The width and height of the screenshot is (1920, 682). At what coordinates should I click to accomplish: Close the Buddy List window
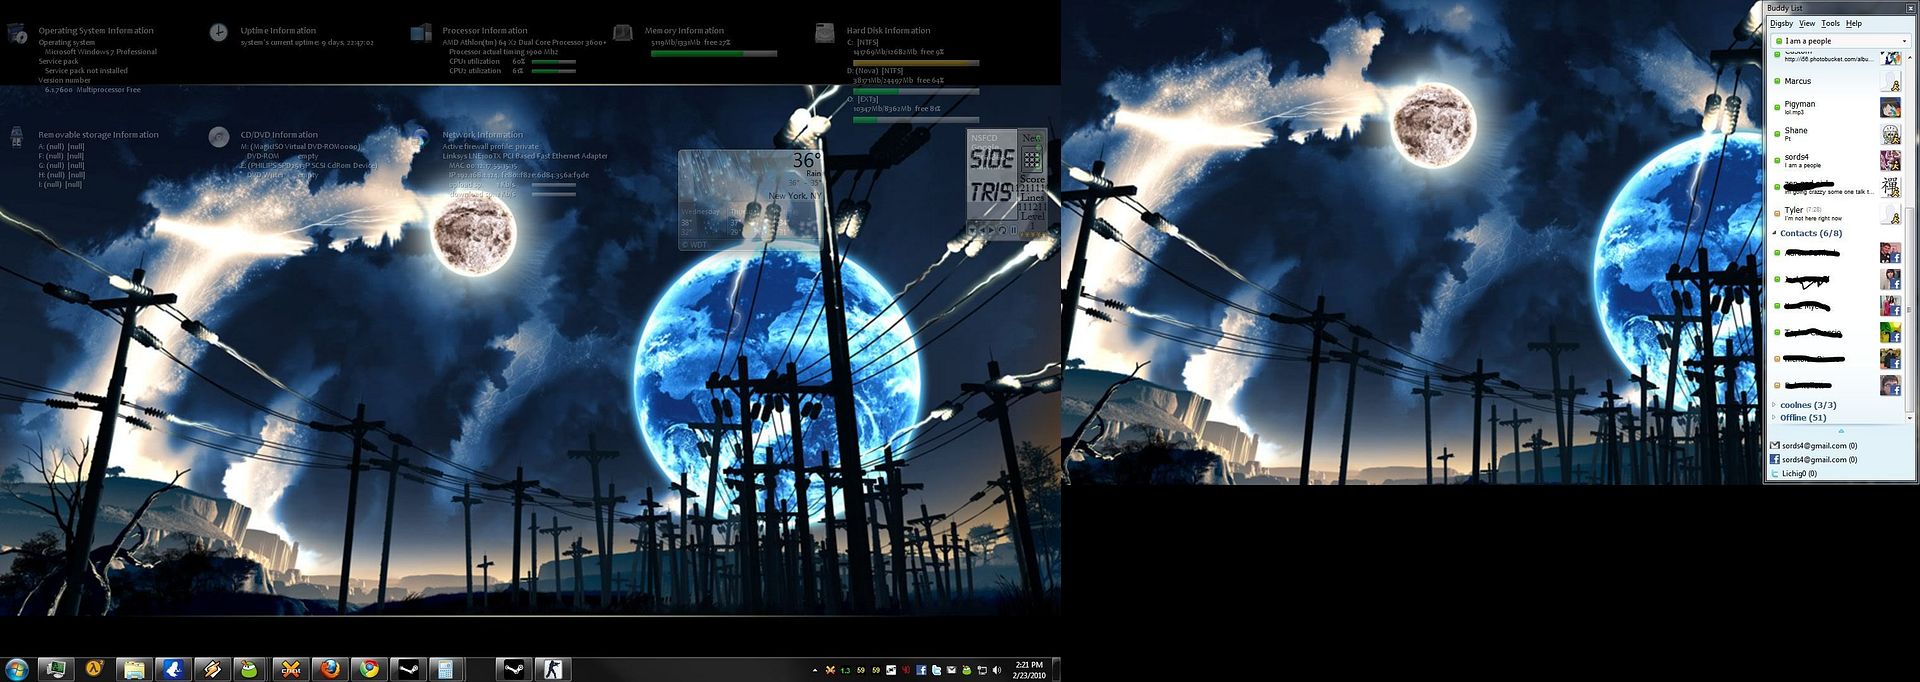1910,8
